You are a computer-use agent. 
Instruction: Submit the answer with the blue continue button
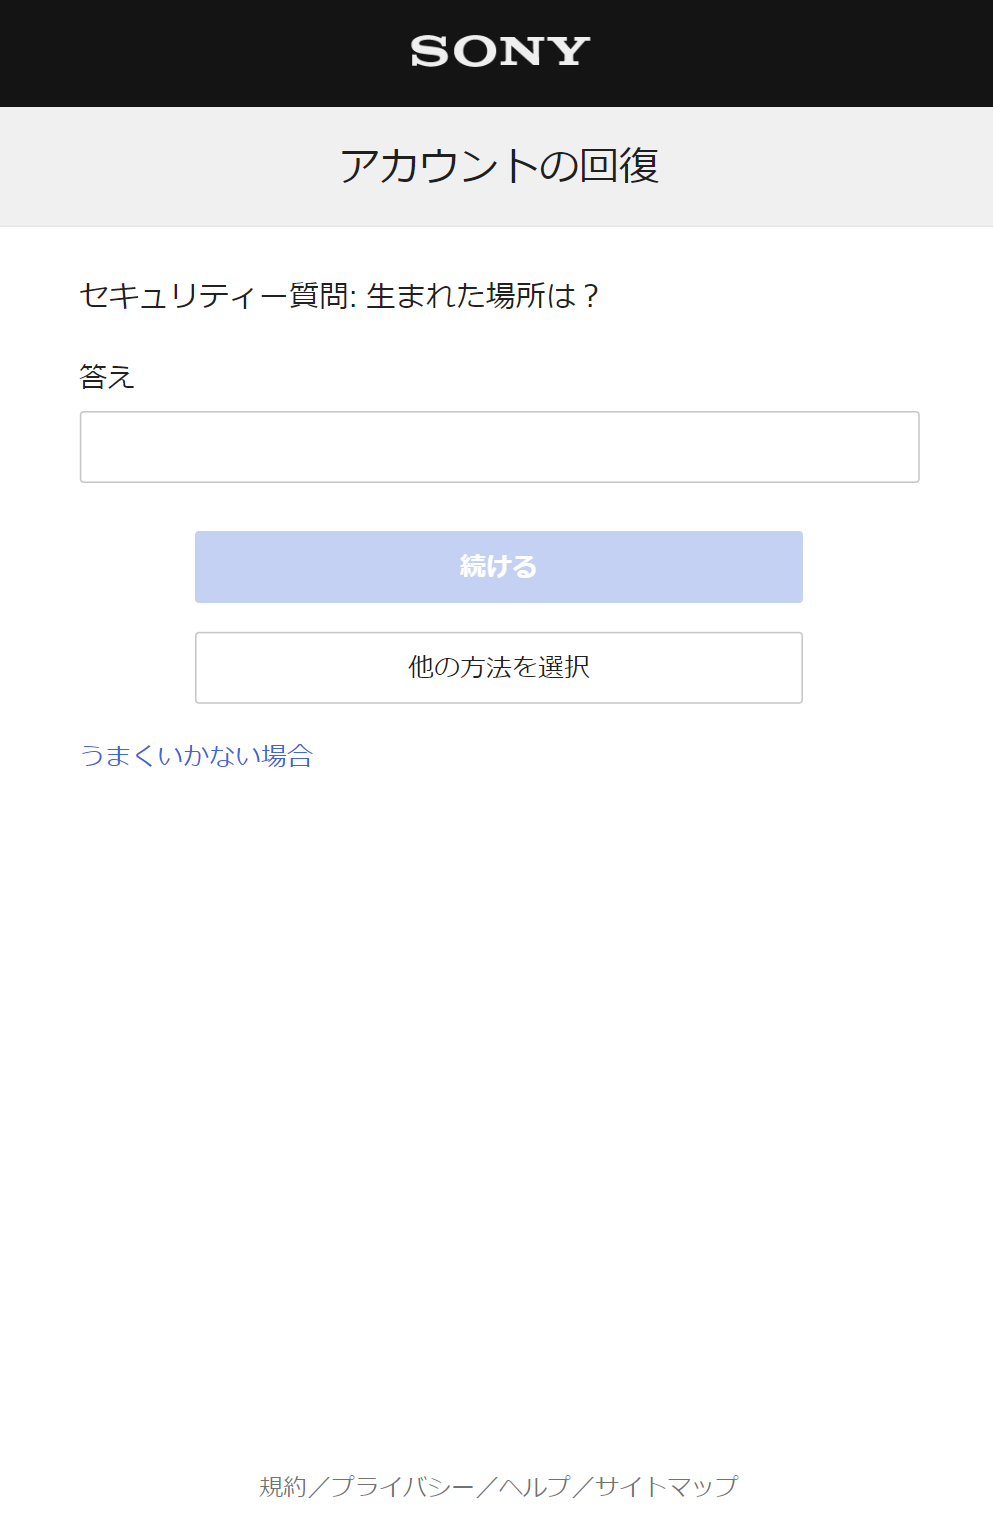click(499, 567)
